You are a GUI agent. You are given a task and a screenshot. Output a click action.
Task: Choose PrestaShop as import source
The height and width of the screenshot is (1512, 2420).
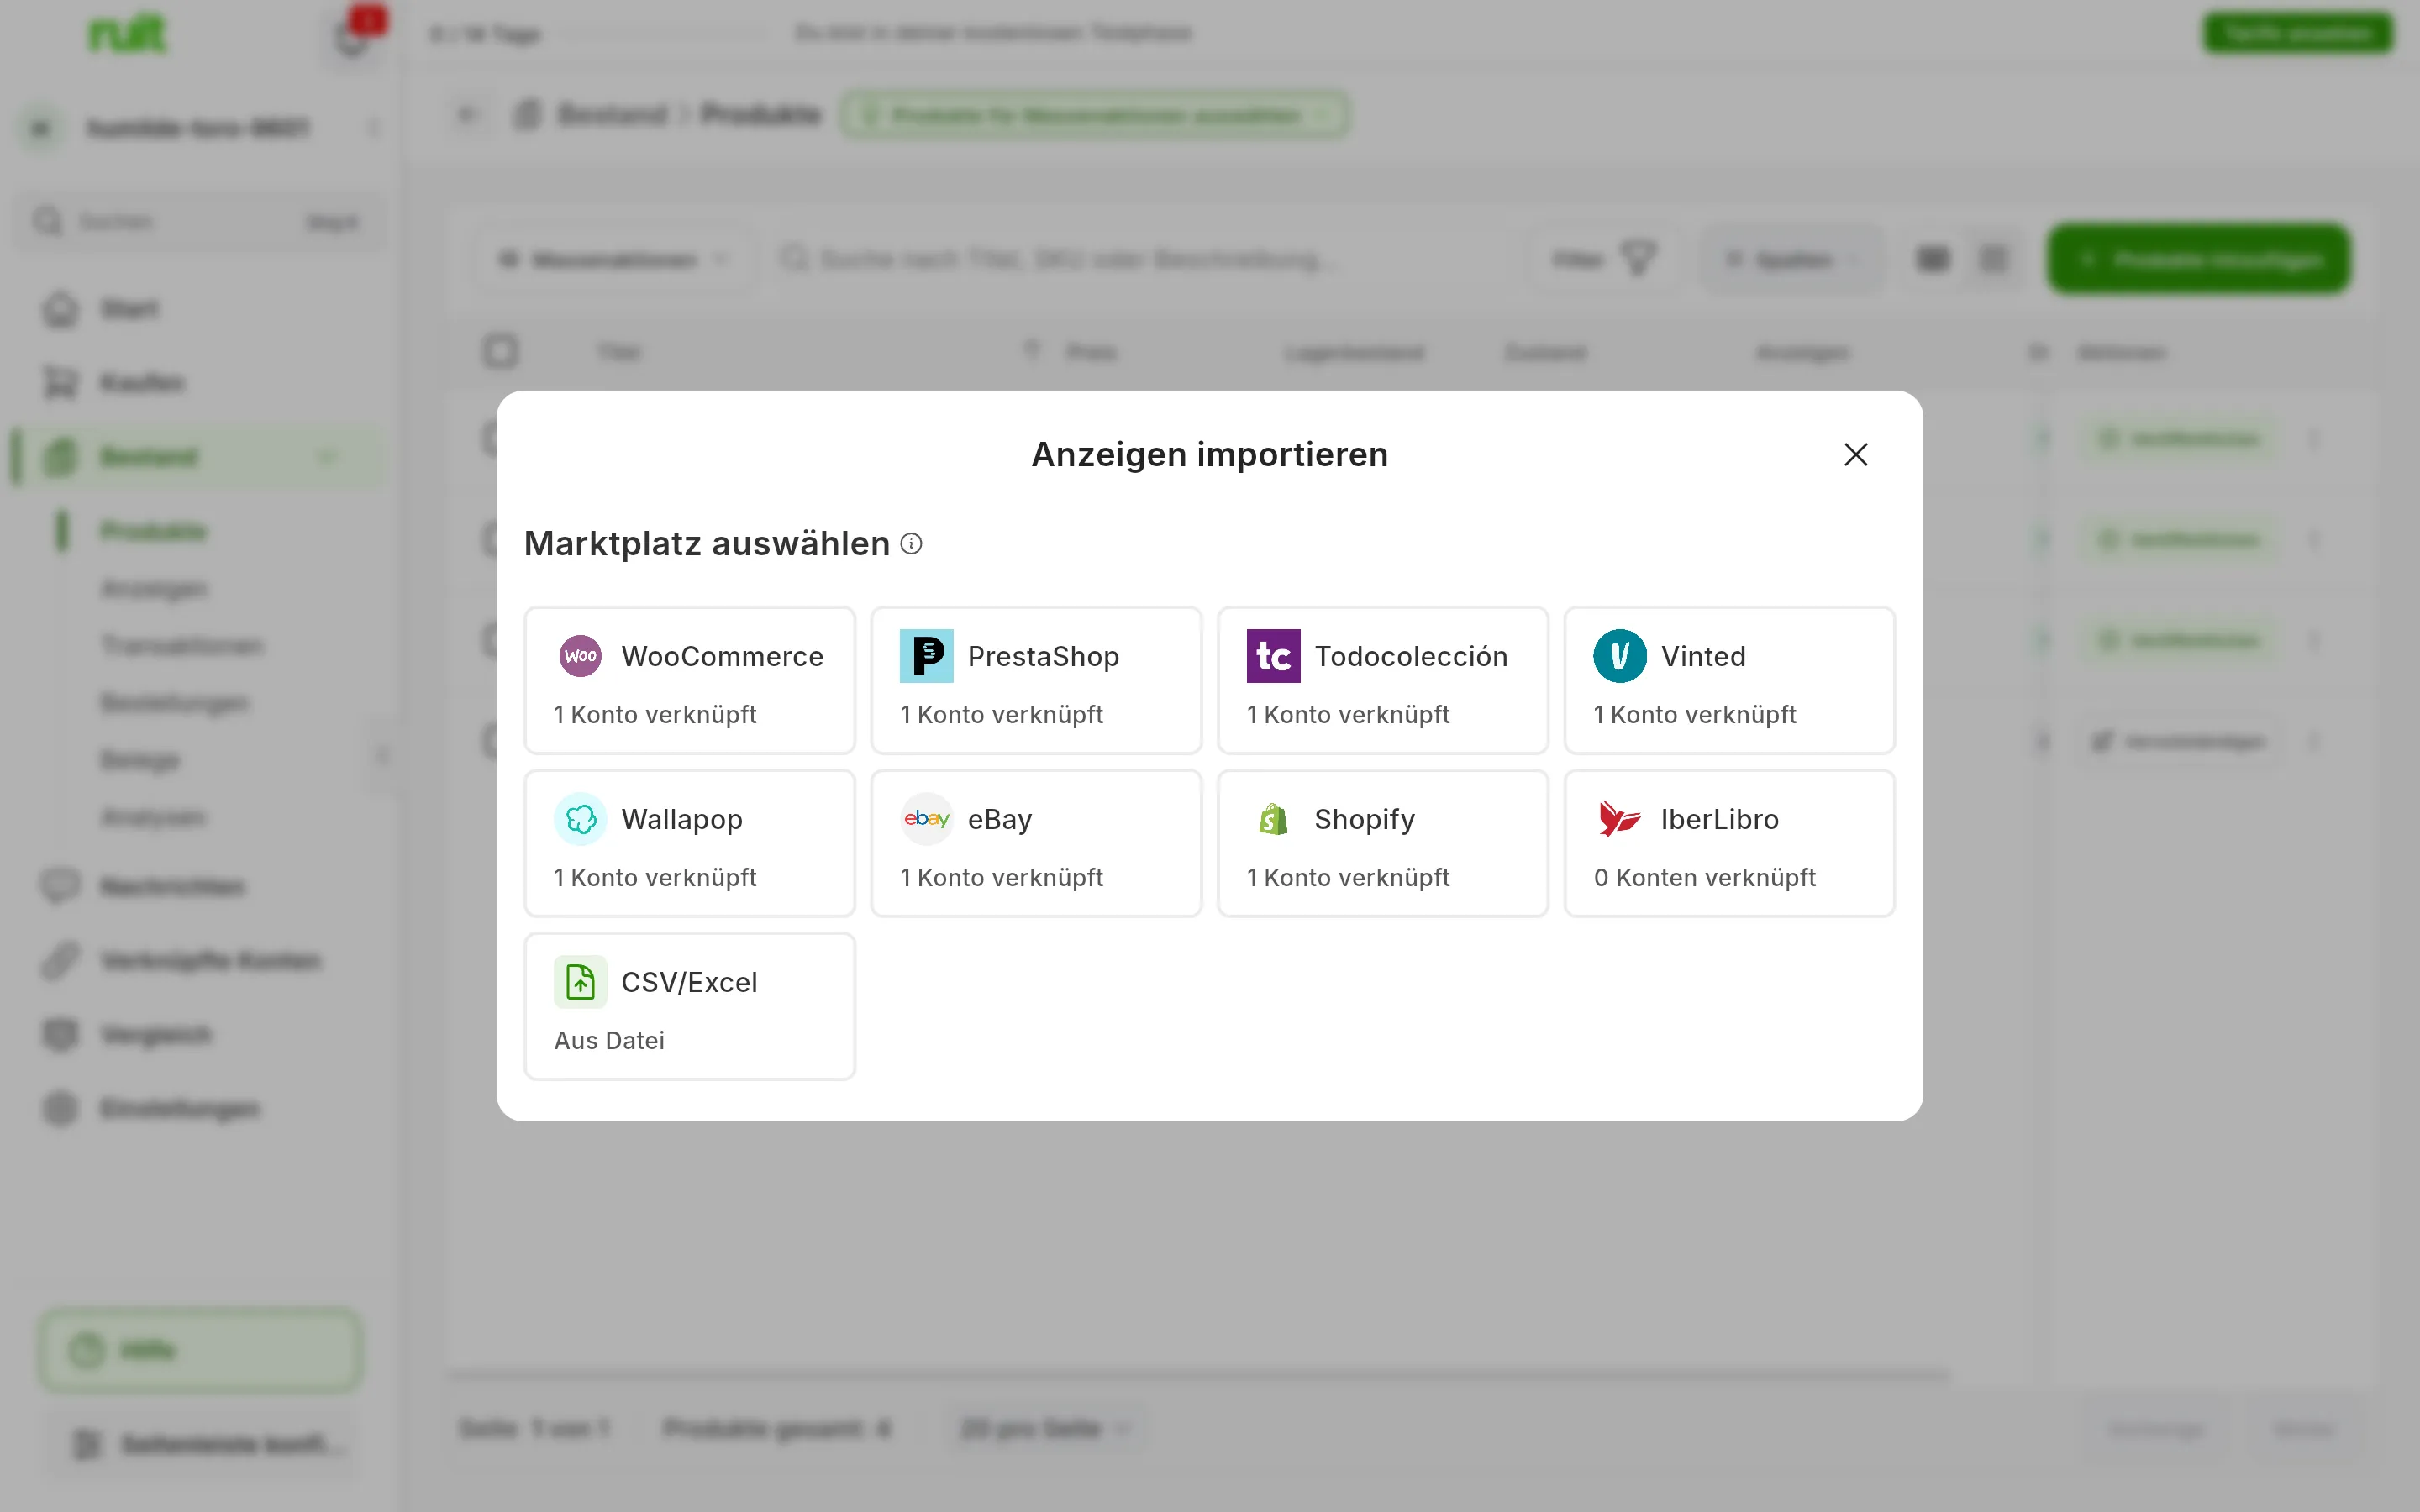1036,680
